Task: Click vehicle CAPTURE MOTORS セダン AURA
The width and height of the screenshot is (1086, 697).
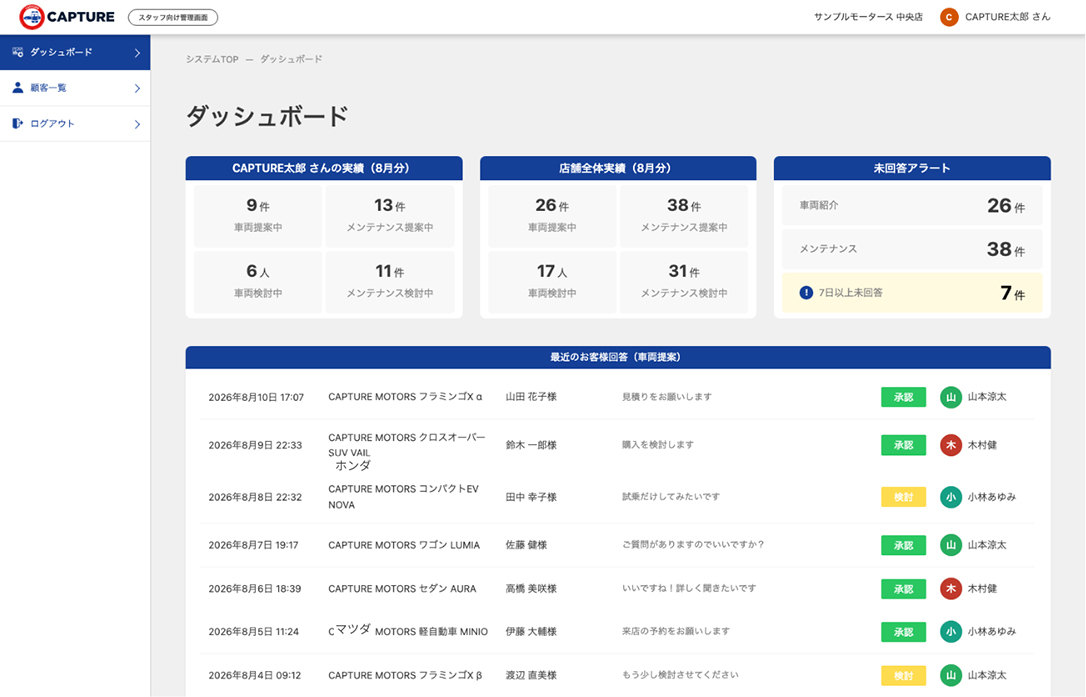Action: (x=402, y=588)
